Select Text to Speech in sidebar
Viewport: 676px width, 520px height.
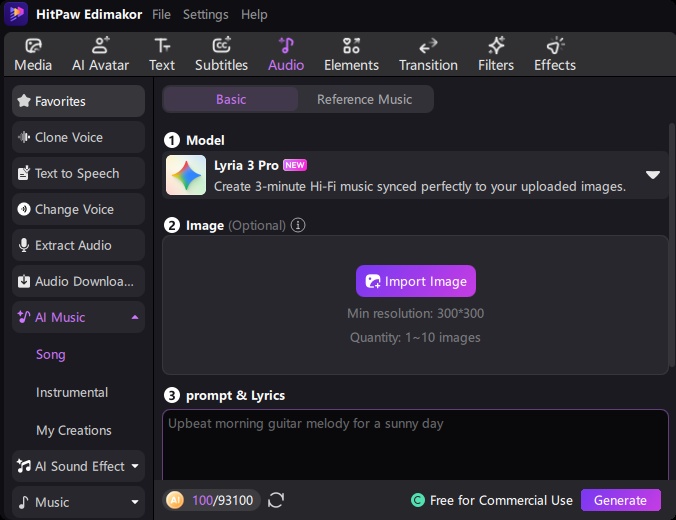[x=78, y=173]
